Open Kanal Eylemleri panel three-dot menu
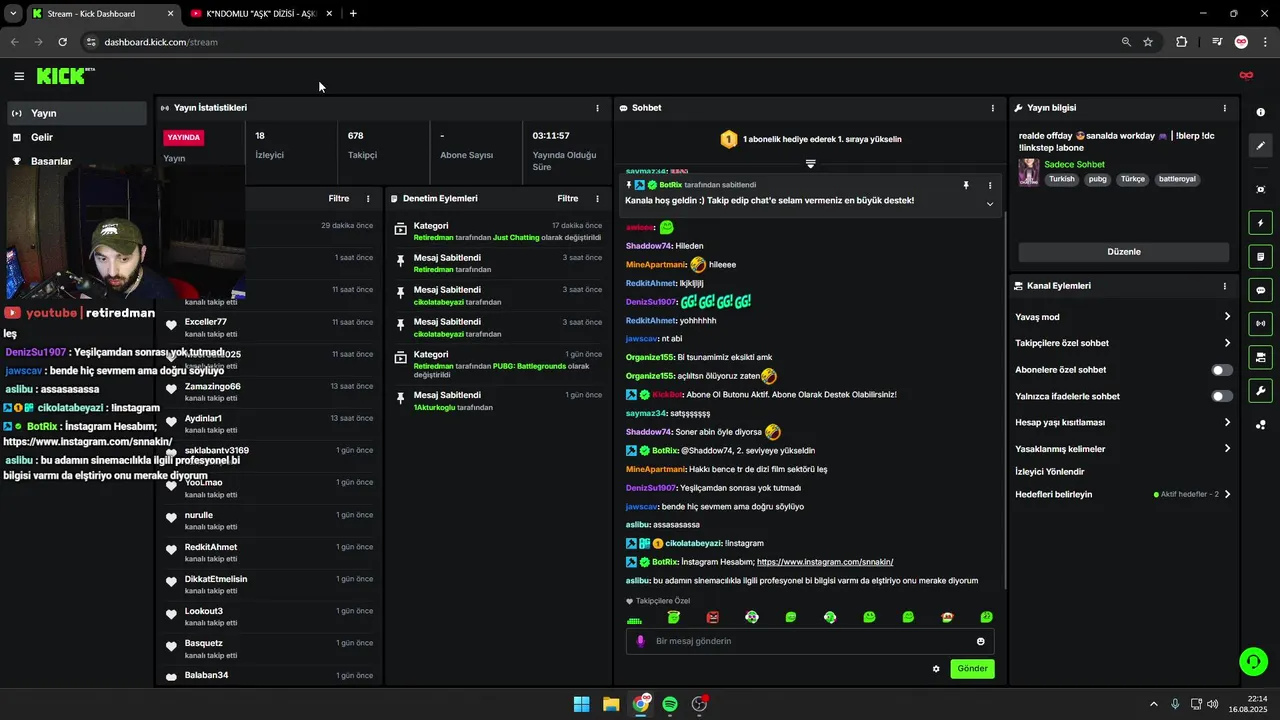 [x=1225, y=286]
